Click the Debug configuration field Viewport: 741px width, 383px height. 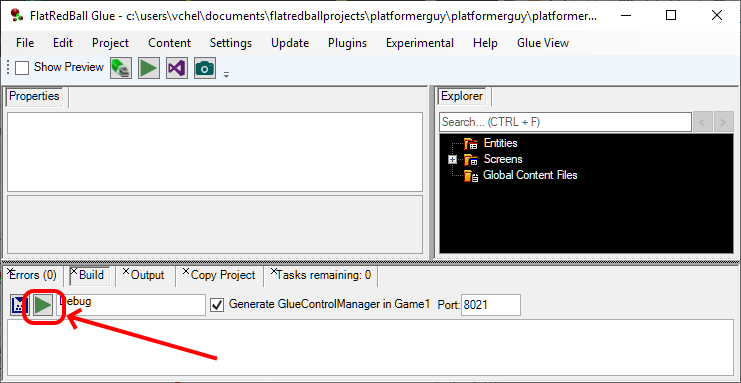[131, 305]
